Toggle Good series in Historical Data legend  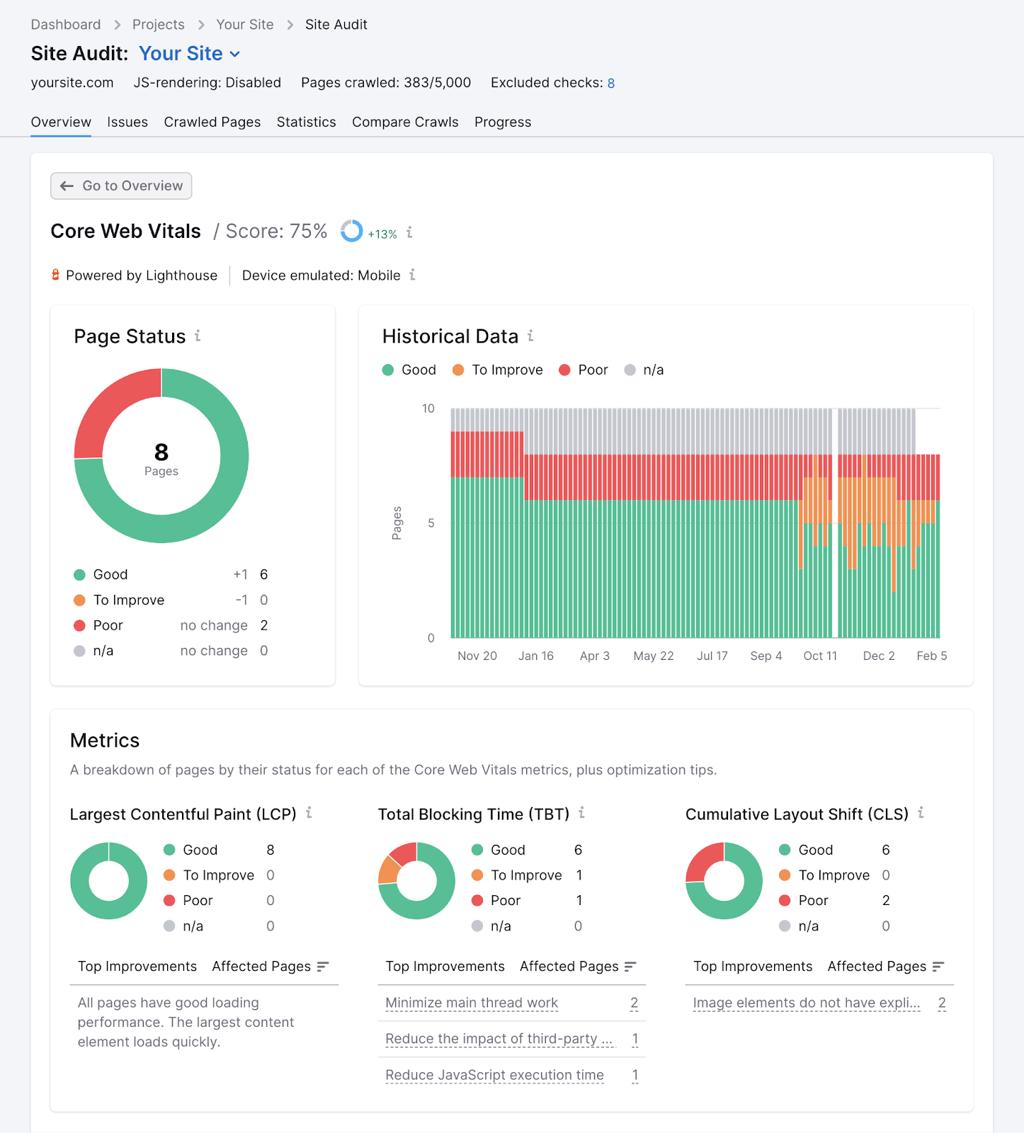click(409, 370)
